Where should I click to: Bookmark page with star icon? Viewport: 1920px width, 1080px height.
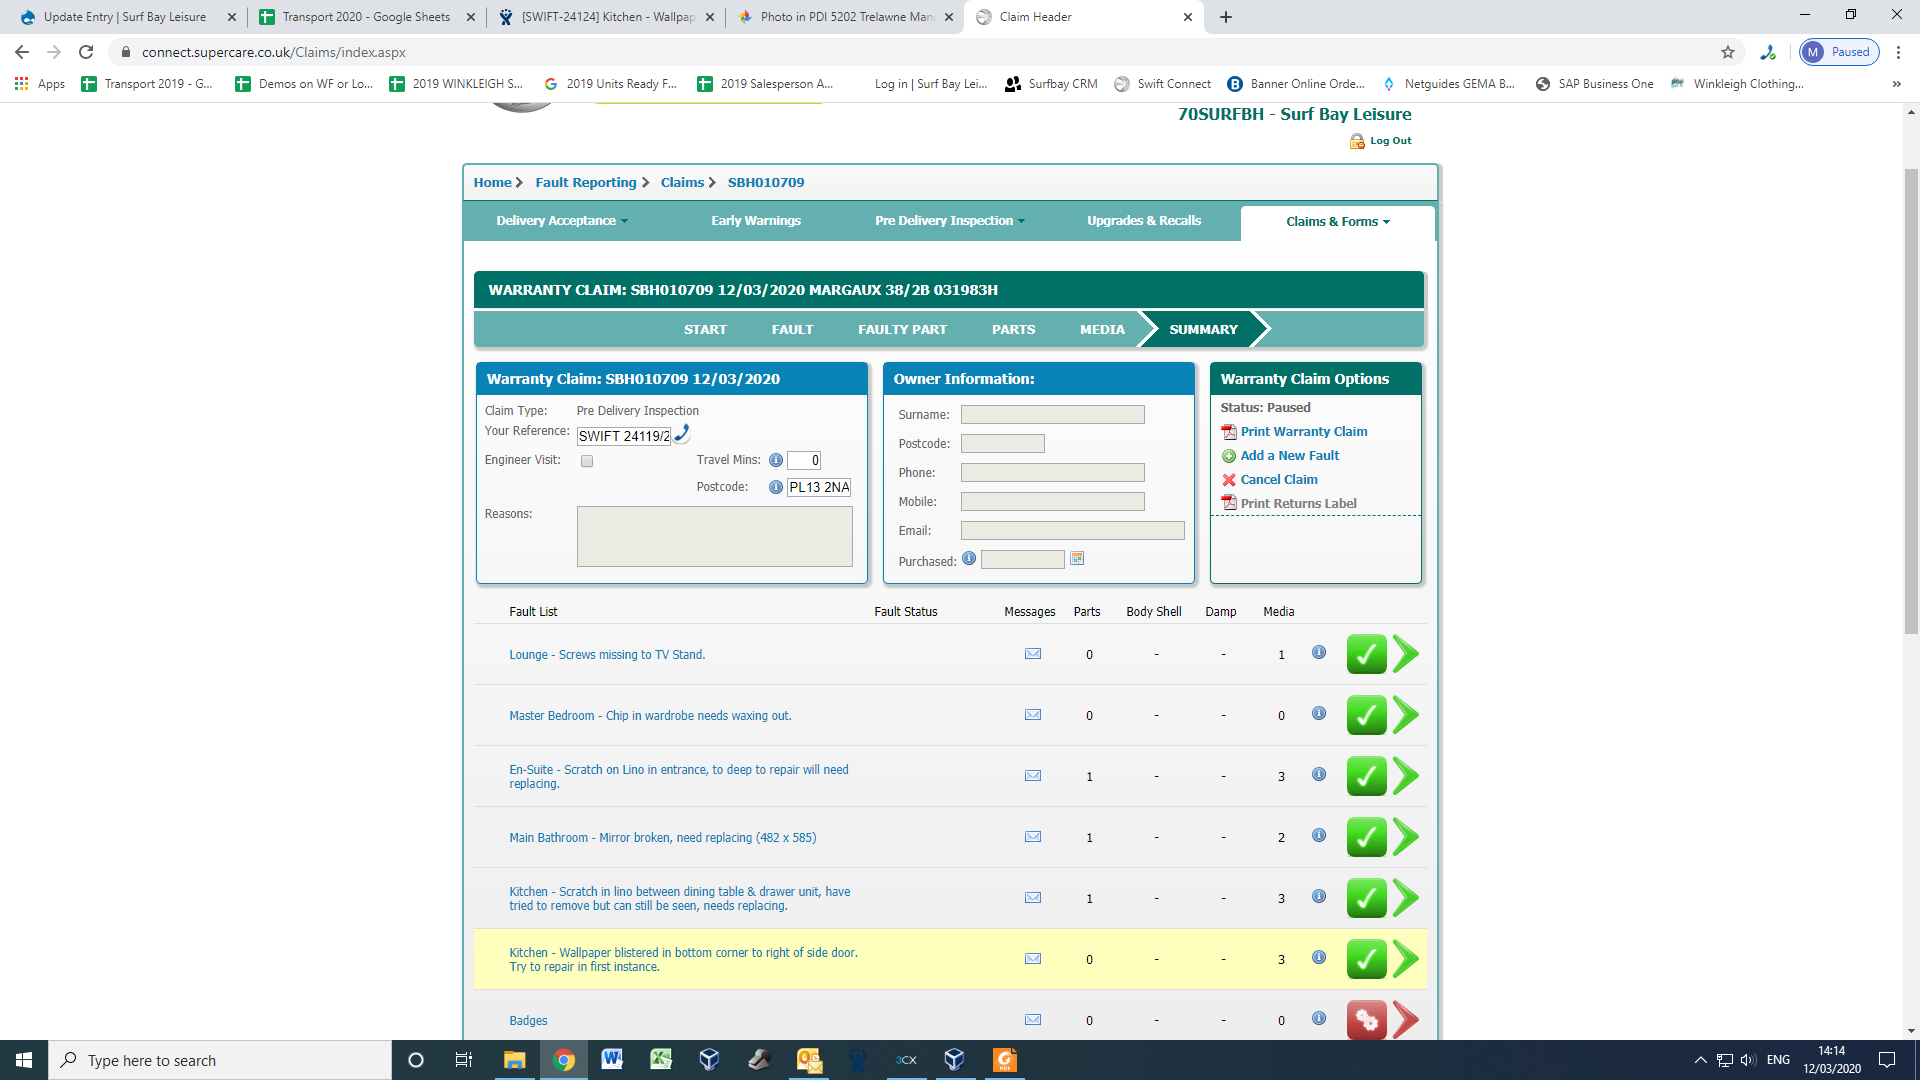tap(1728, 52)
